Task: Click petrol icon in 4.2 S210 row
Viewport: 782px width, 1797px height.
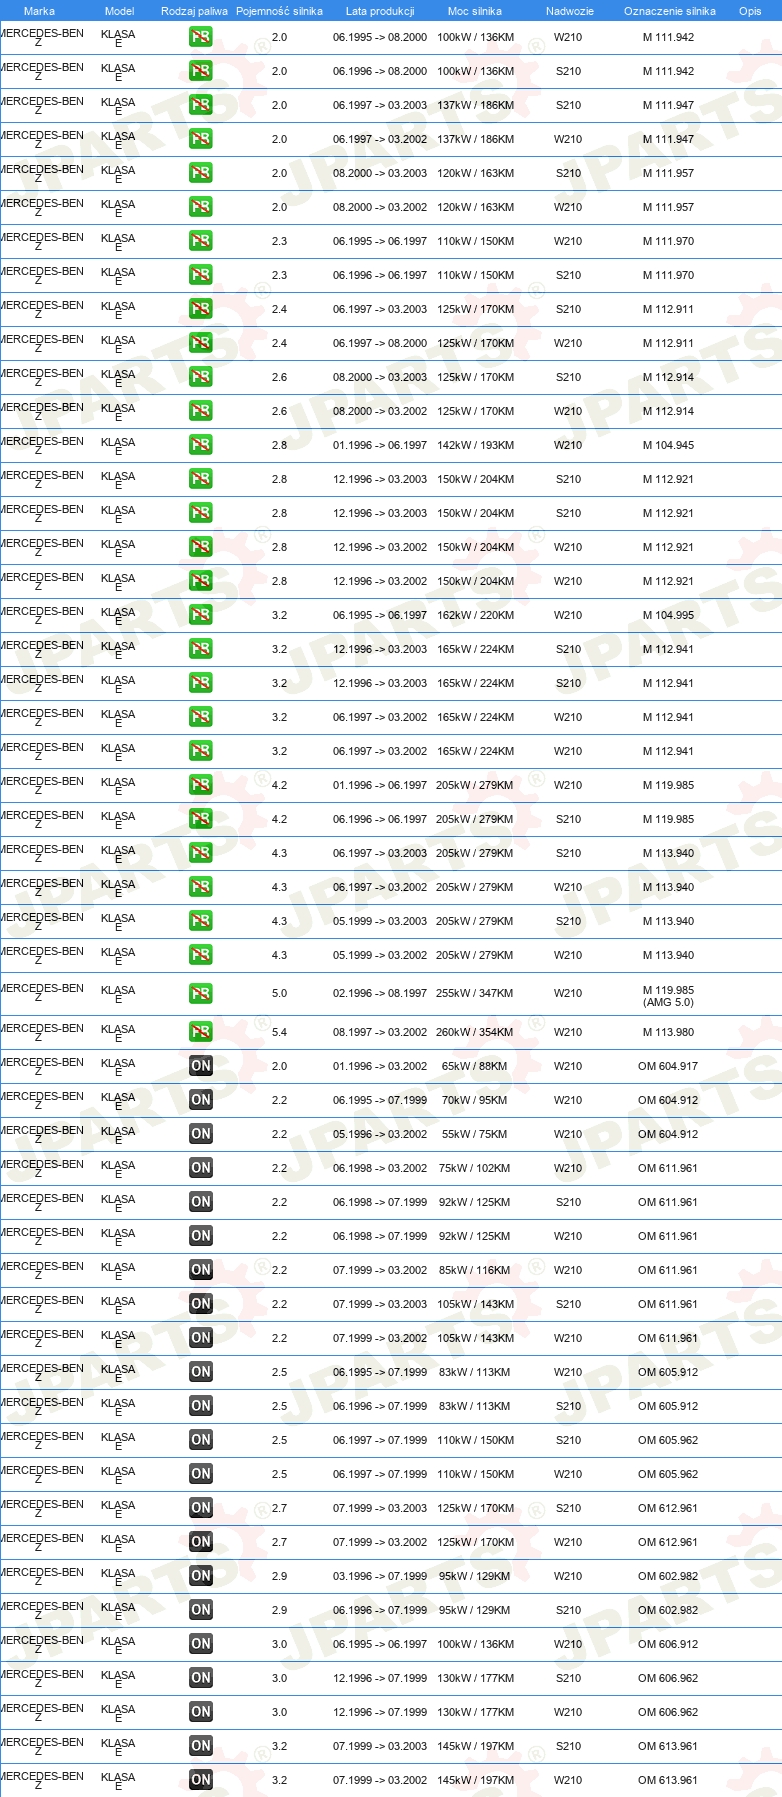Action: [x=201, y=820]
